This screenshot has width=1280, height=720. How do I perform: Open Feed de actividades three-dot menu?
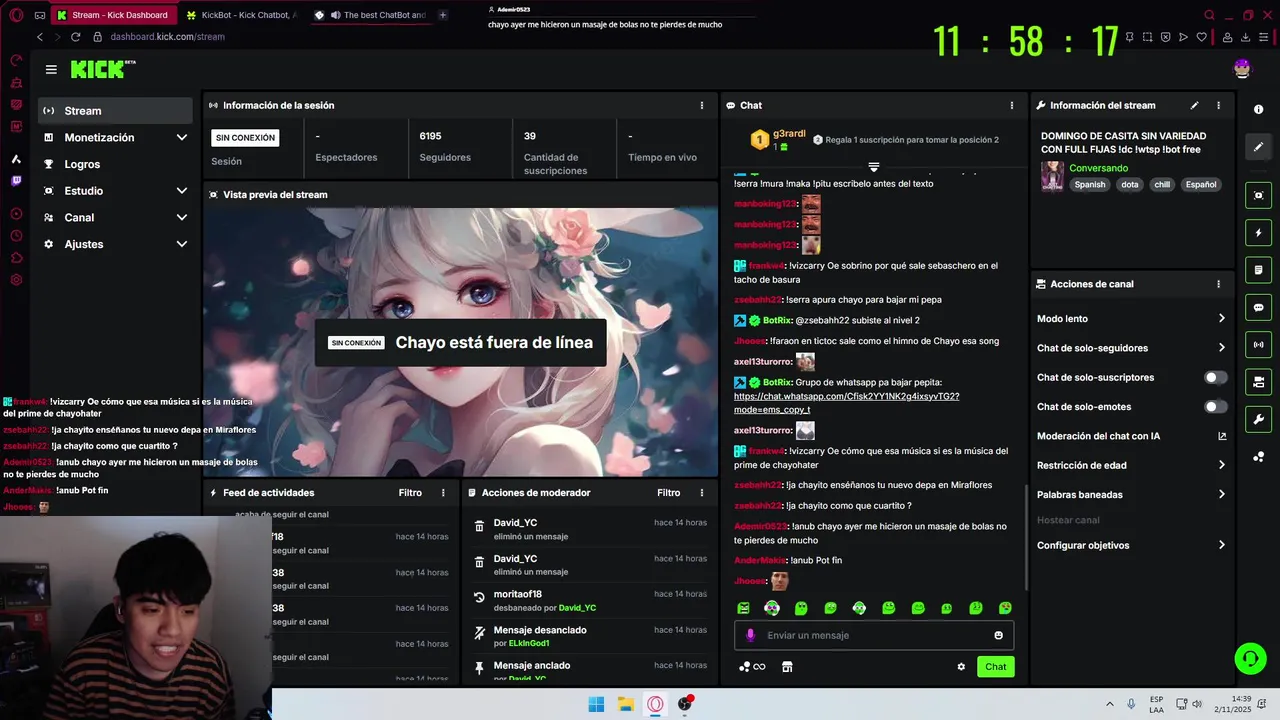point(443,493)
